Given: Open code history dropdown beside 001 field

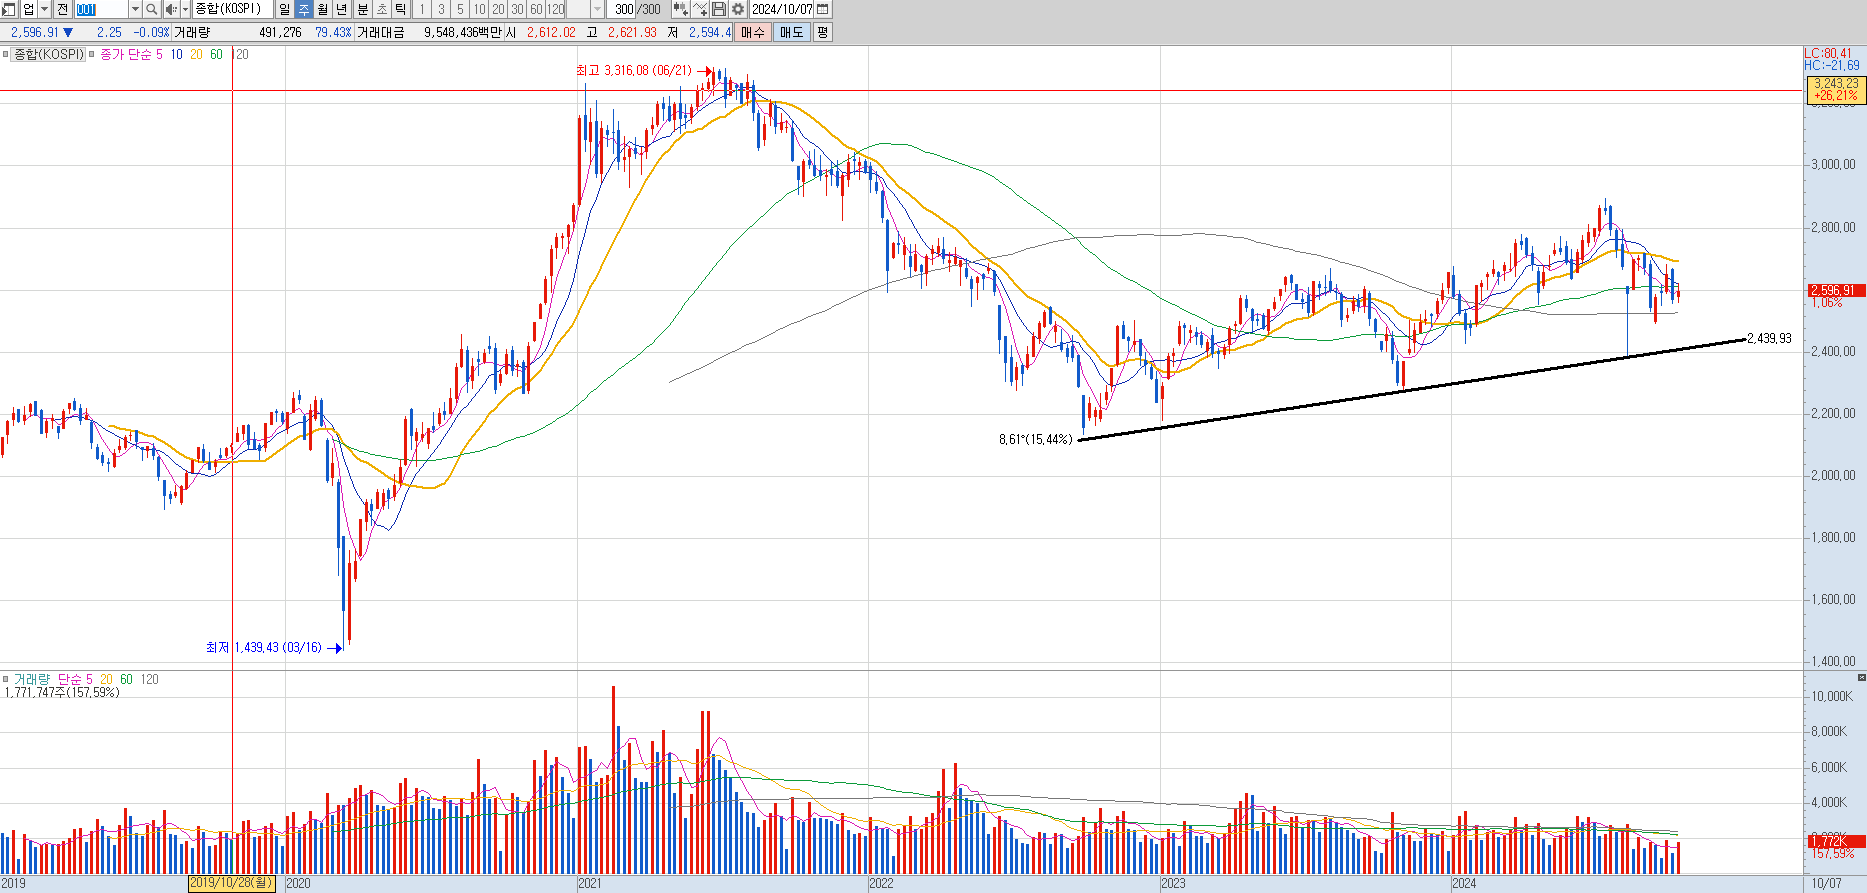Looking at the screenshot, I should [135, 9].
